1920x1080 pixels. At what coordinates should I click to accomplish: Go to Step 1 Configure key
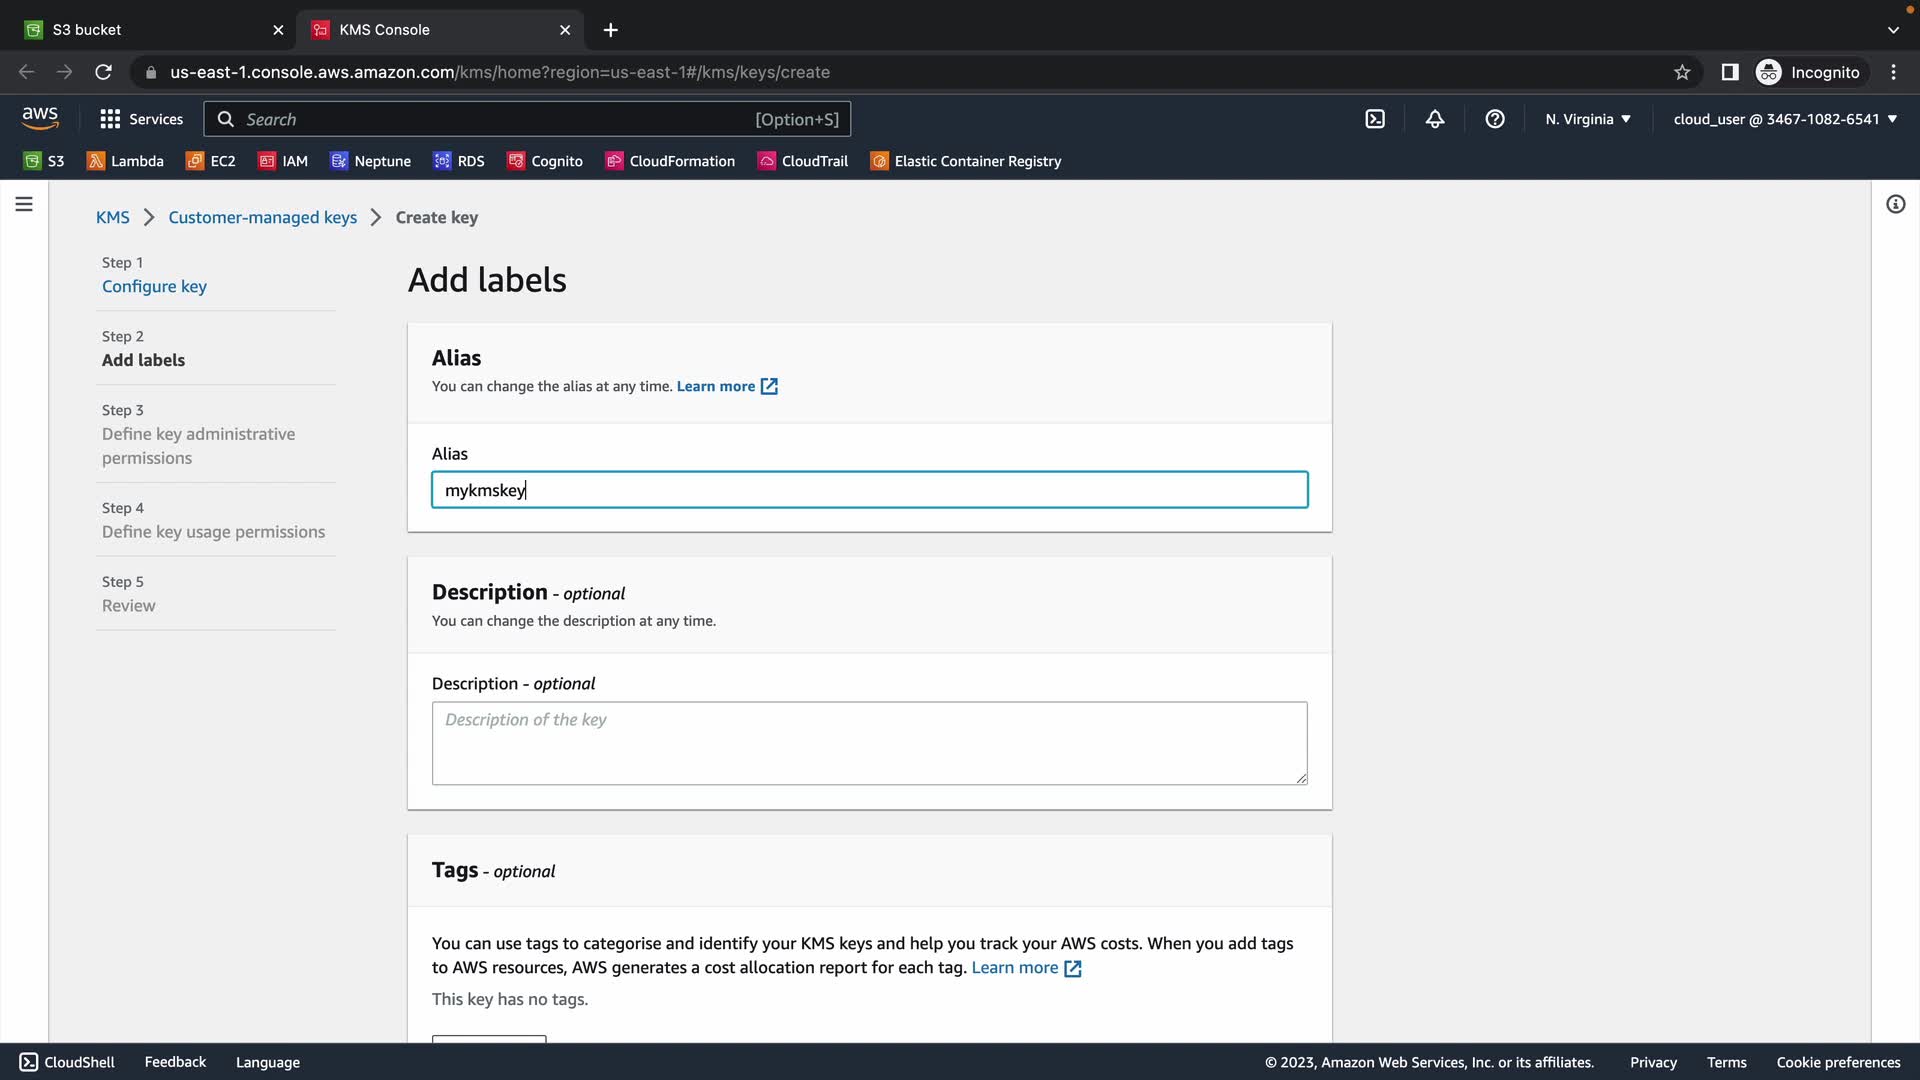pos(154,286)
